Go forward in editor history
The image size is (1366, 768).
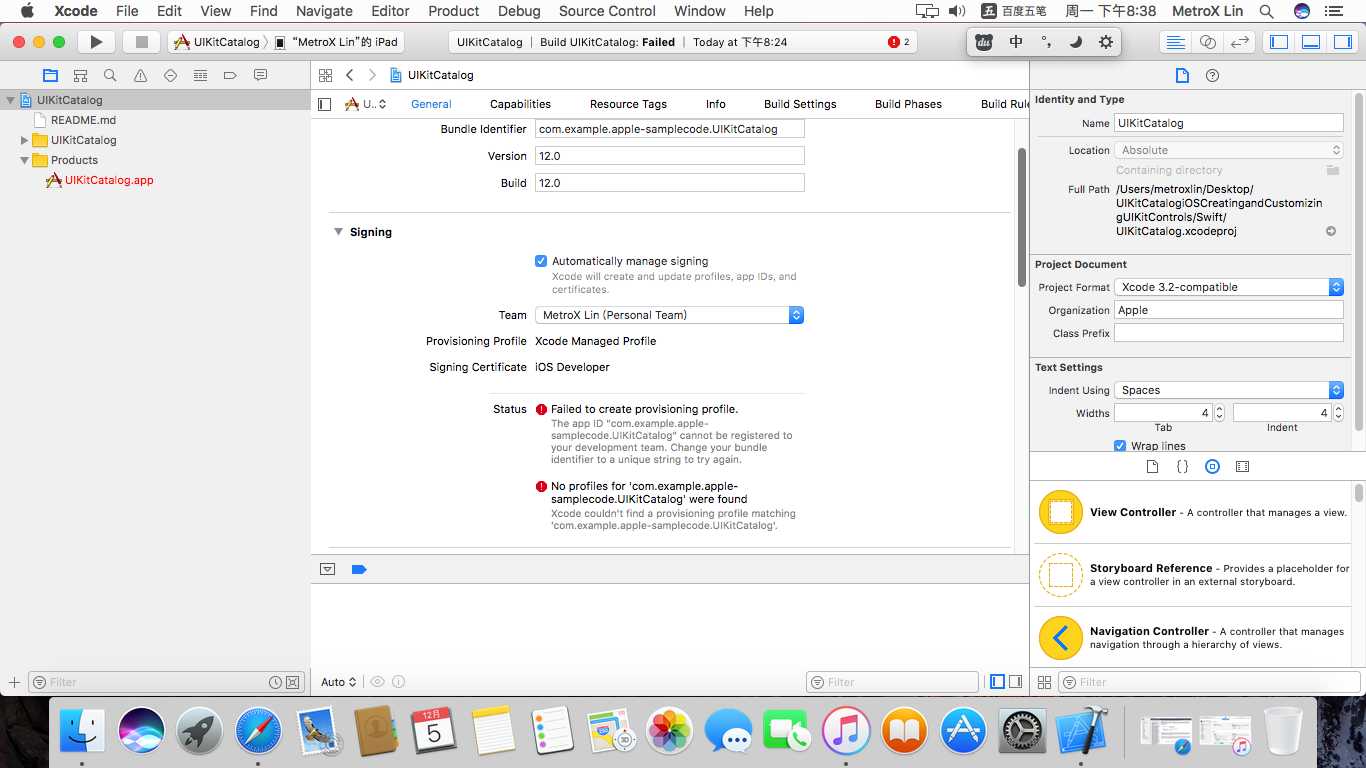372,75
